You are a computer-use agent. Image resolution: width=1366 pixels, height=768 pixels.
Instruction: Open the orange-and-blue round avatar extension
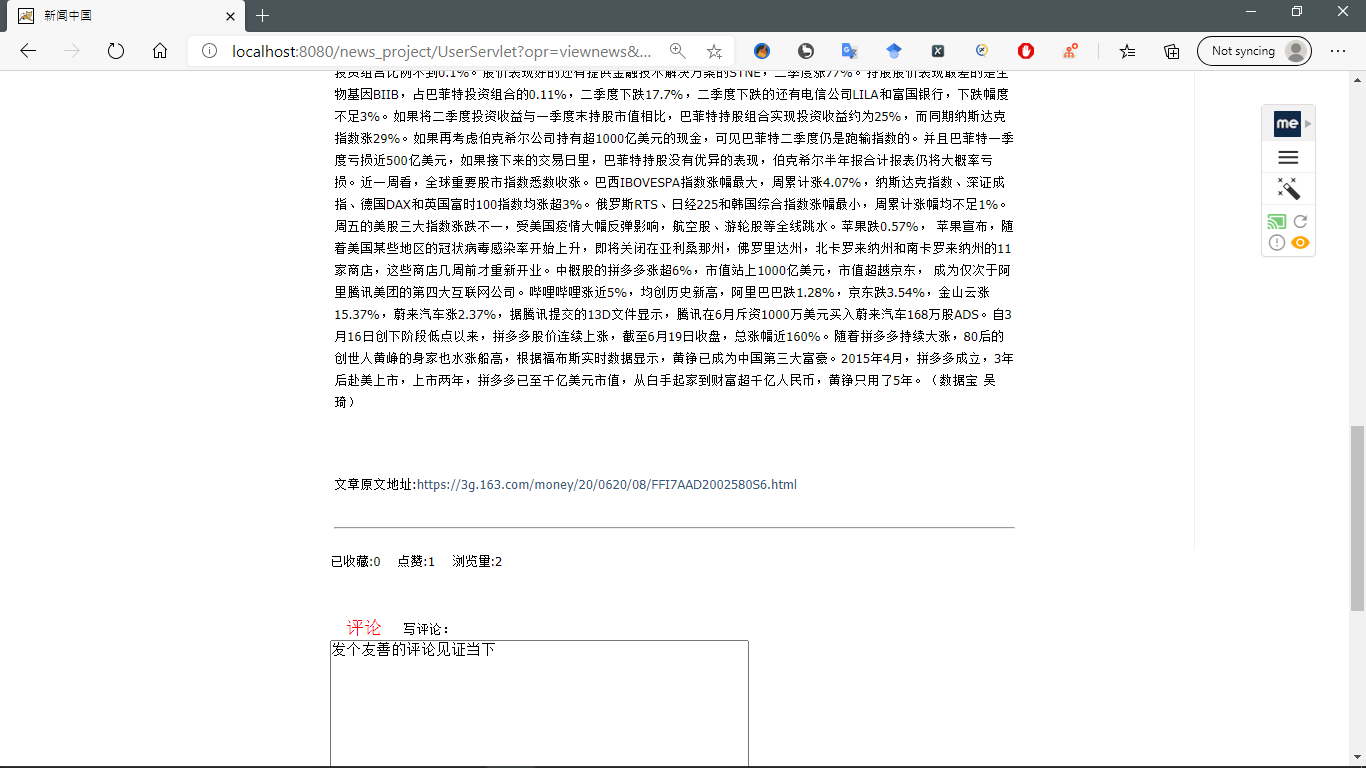click(762, 51)
